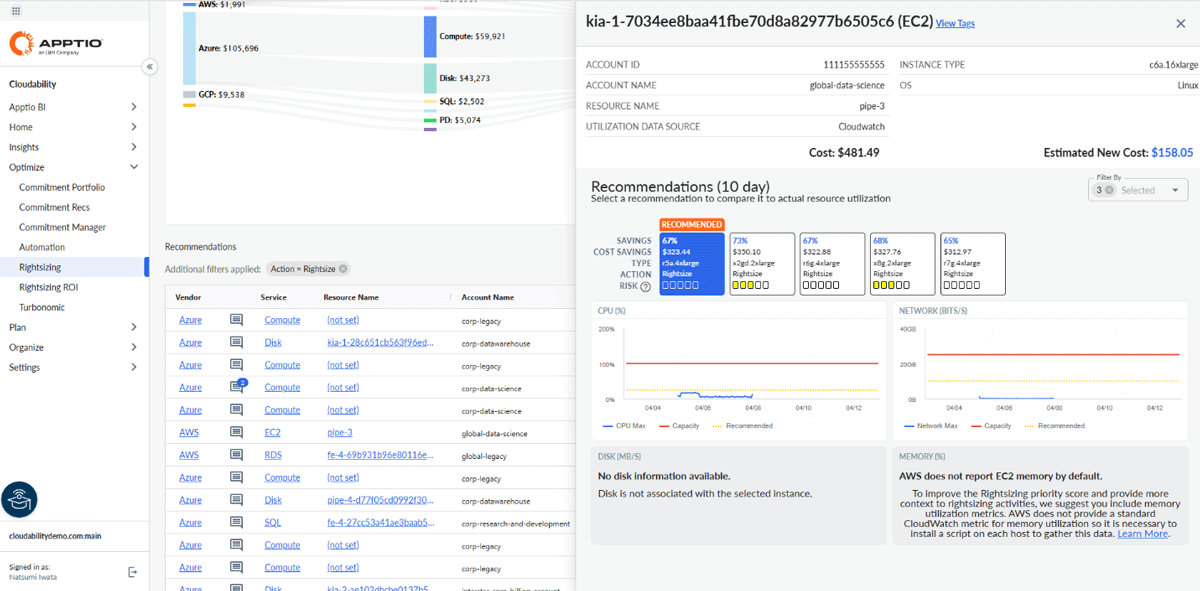1200x591 pixels.
Task: Click the Service column header
Action: 274,297
